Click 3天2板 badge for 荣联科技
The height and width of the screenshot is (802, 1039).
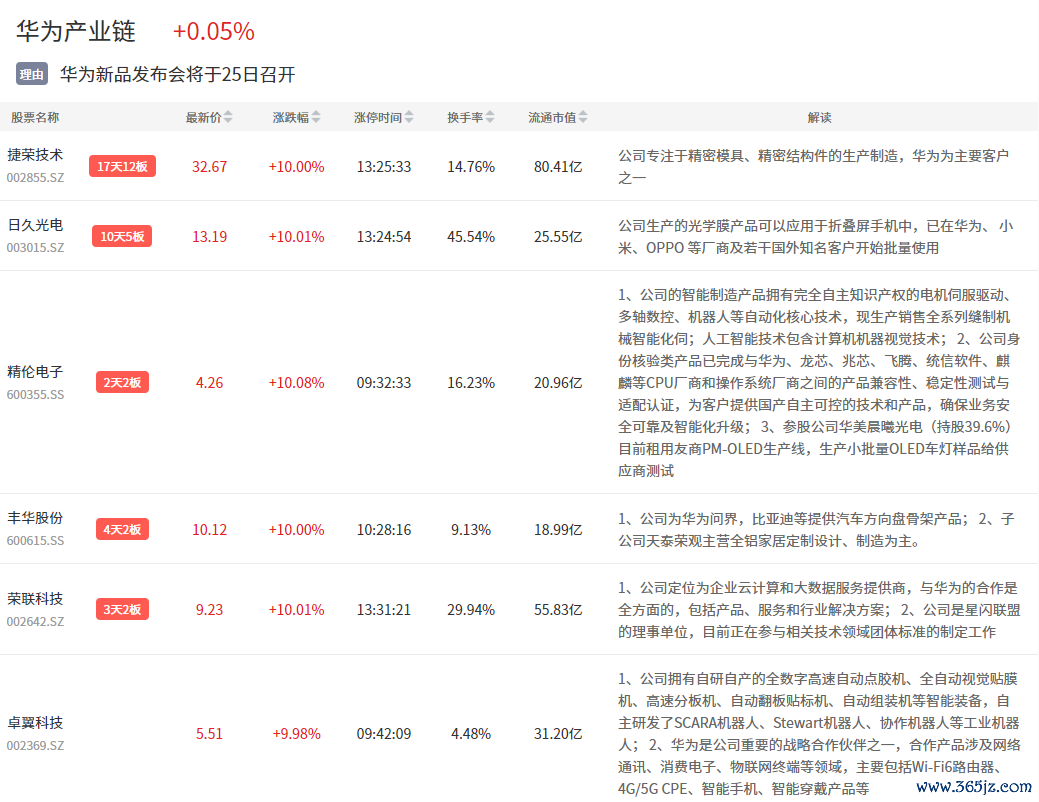(122, 609)
